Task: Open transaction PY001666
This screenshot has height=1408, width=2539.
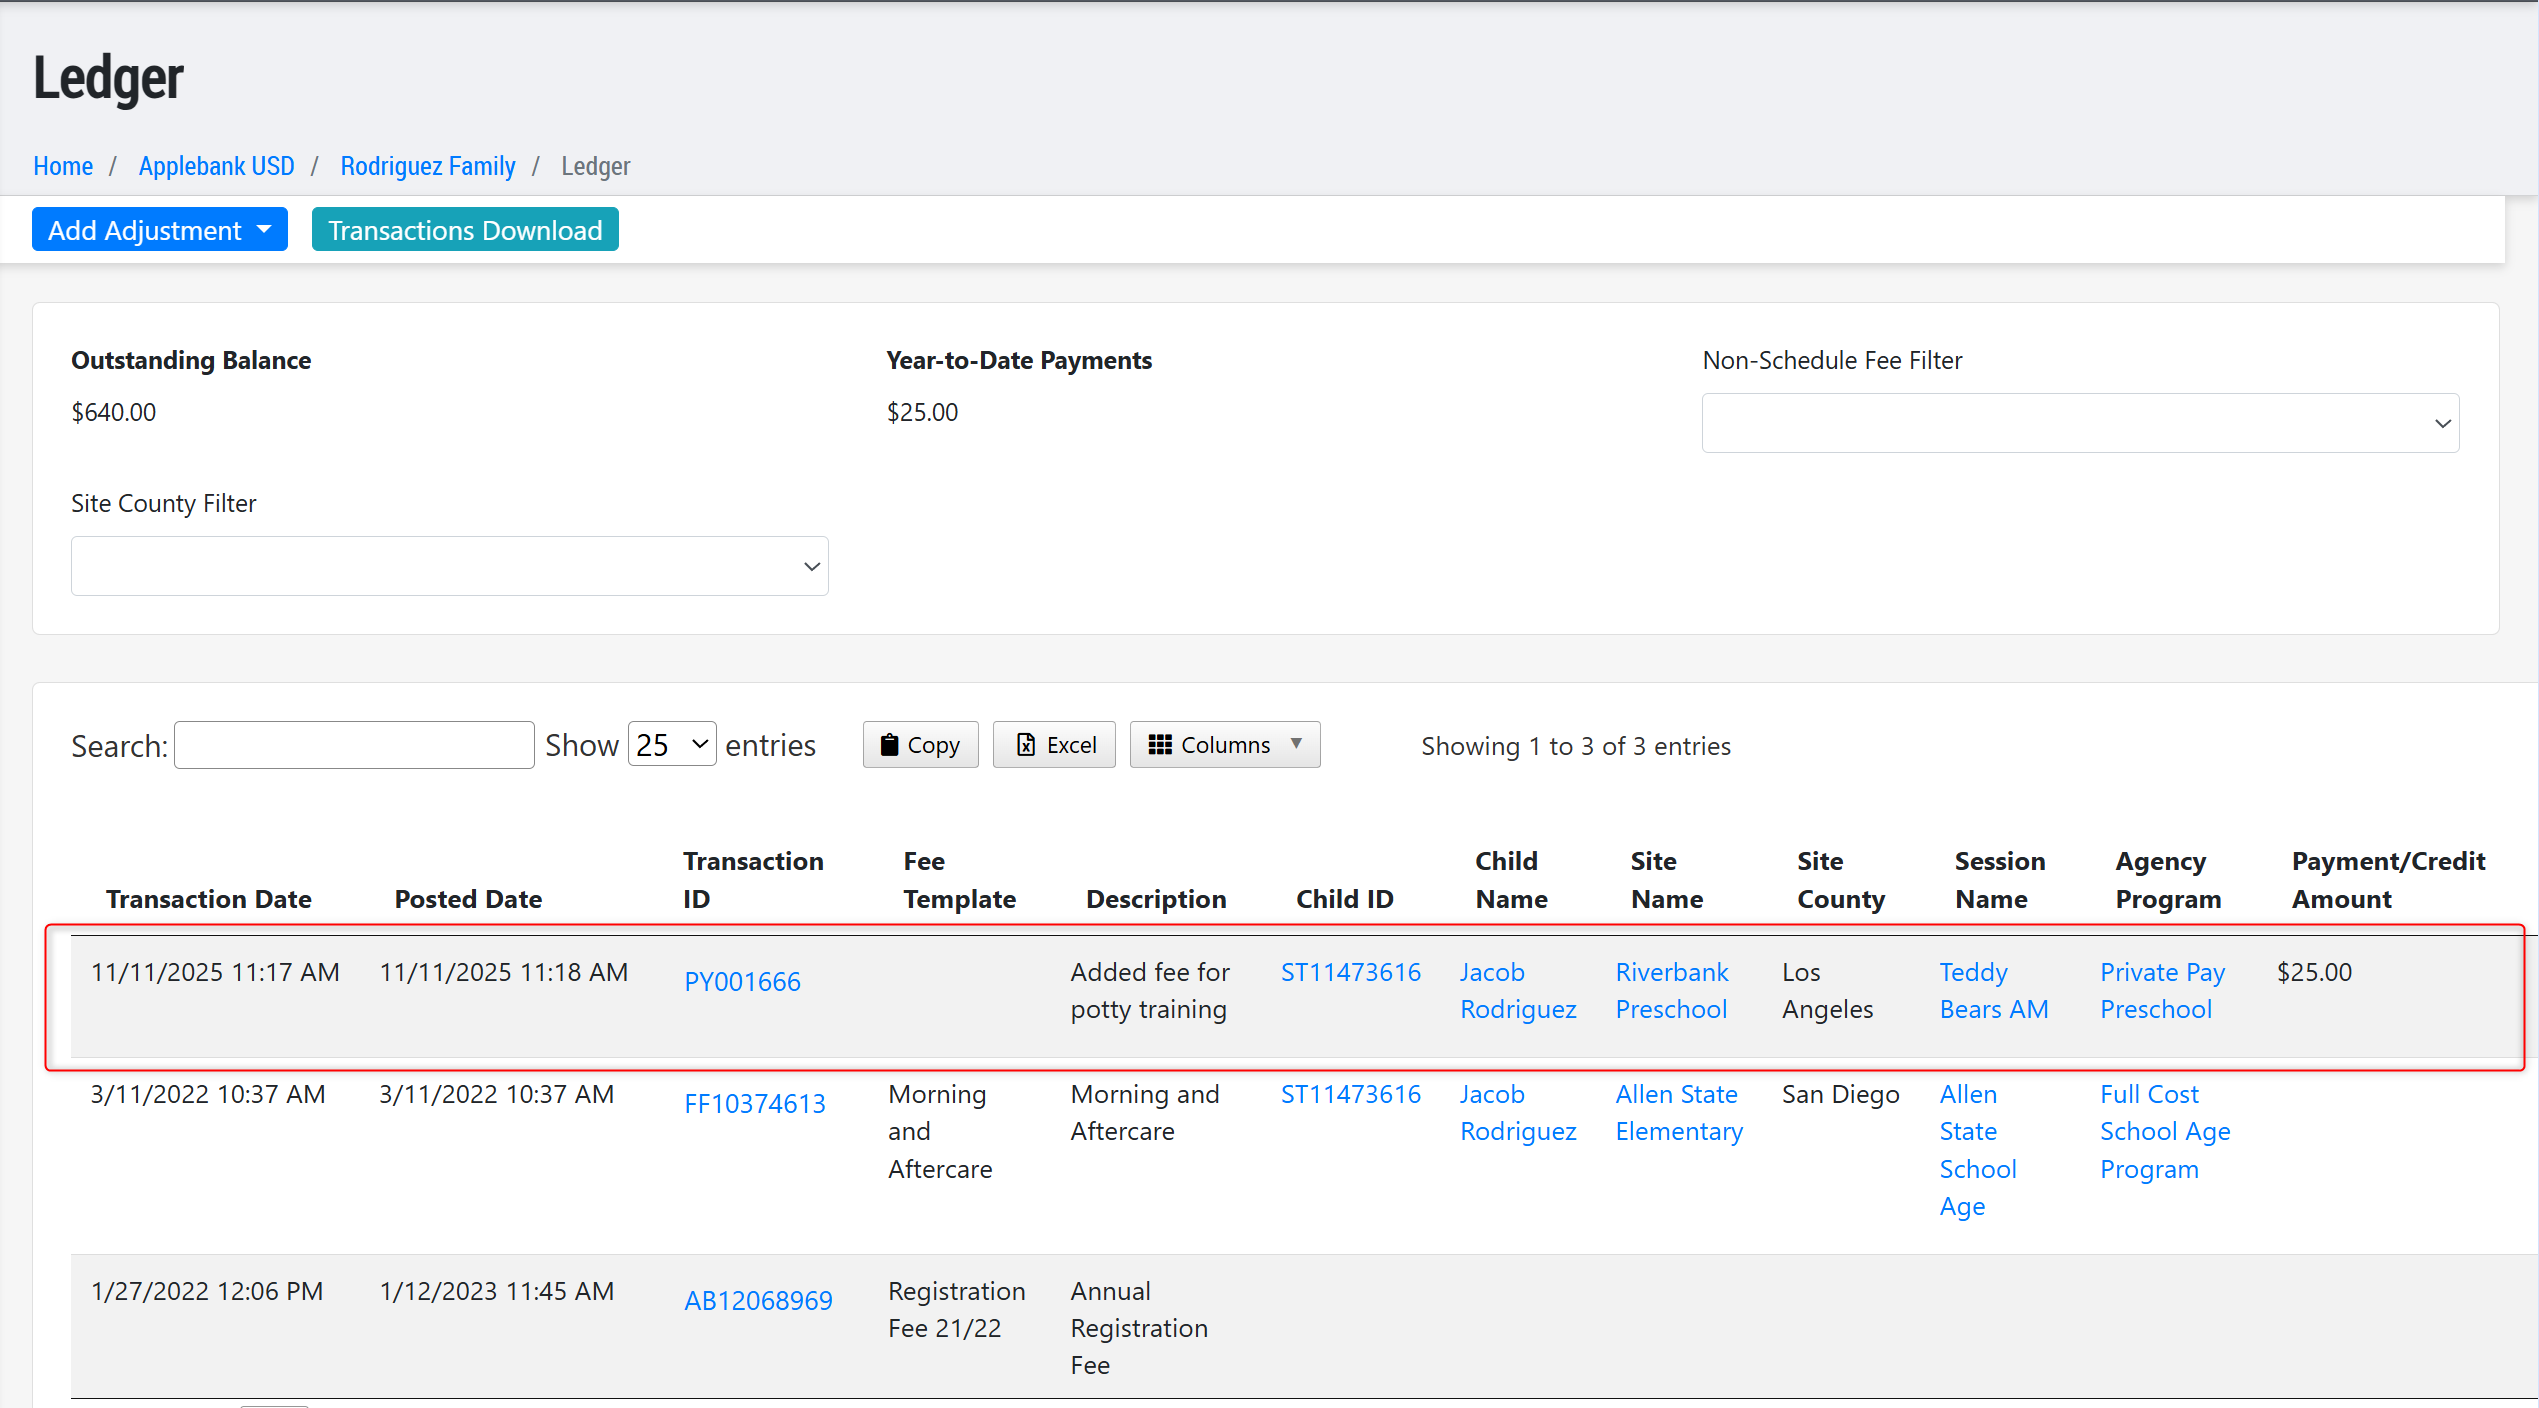Action: point(742,981)
